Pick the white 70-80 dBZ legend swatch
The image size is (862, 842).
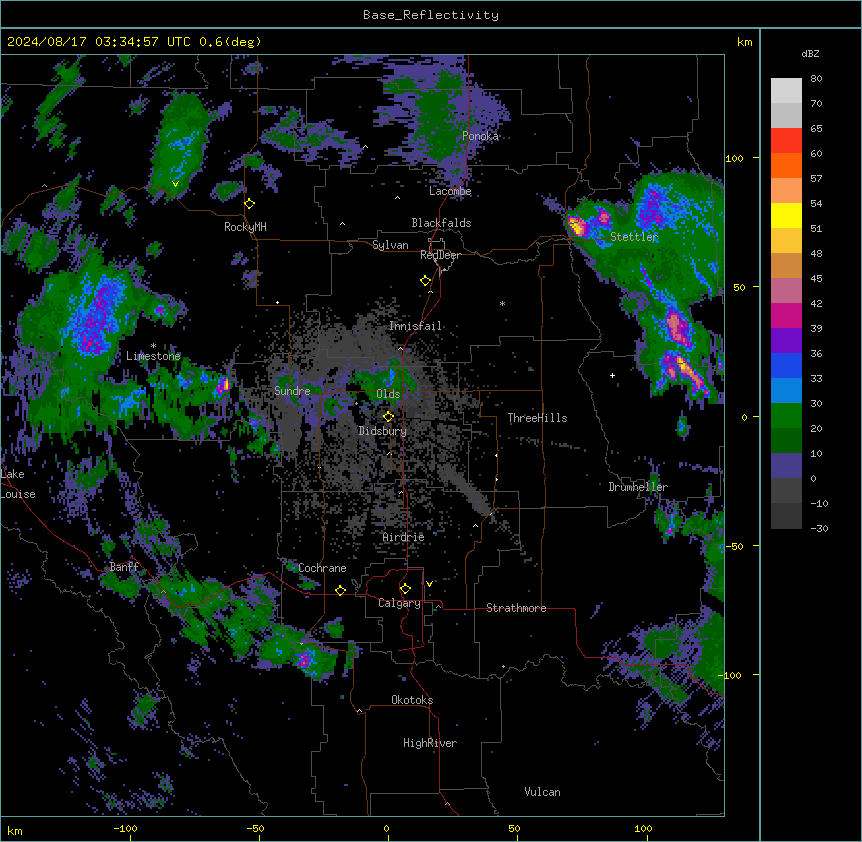point(786,91)
